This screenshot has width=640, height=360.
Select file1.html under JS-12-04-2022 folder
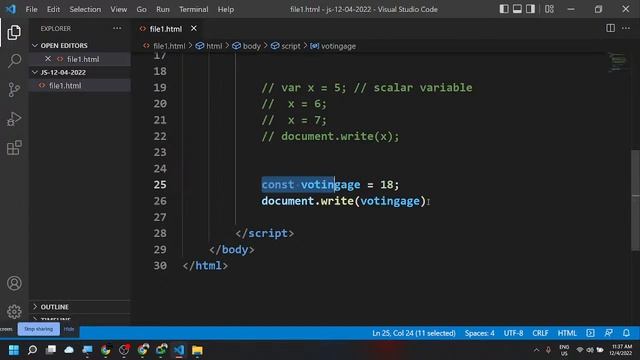coord(65,85)
